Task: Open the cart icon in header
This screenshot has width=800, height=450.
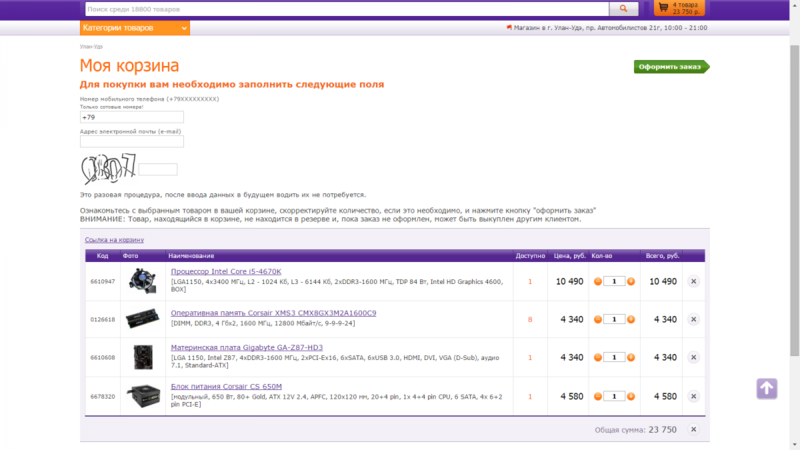Action: pos(679,8)
